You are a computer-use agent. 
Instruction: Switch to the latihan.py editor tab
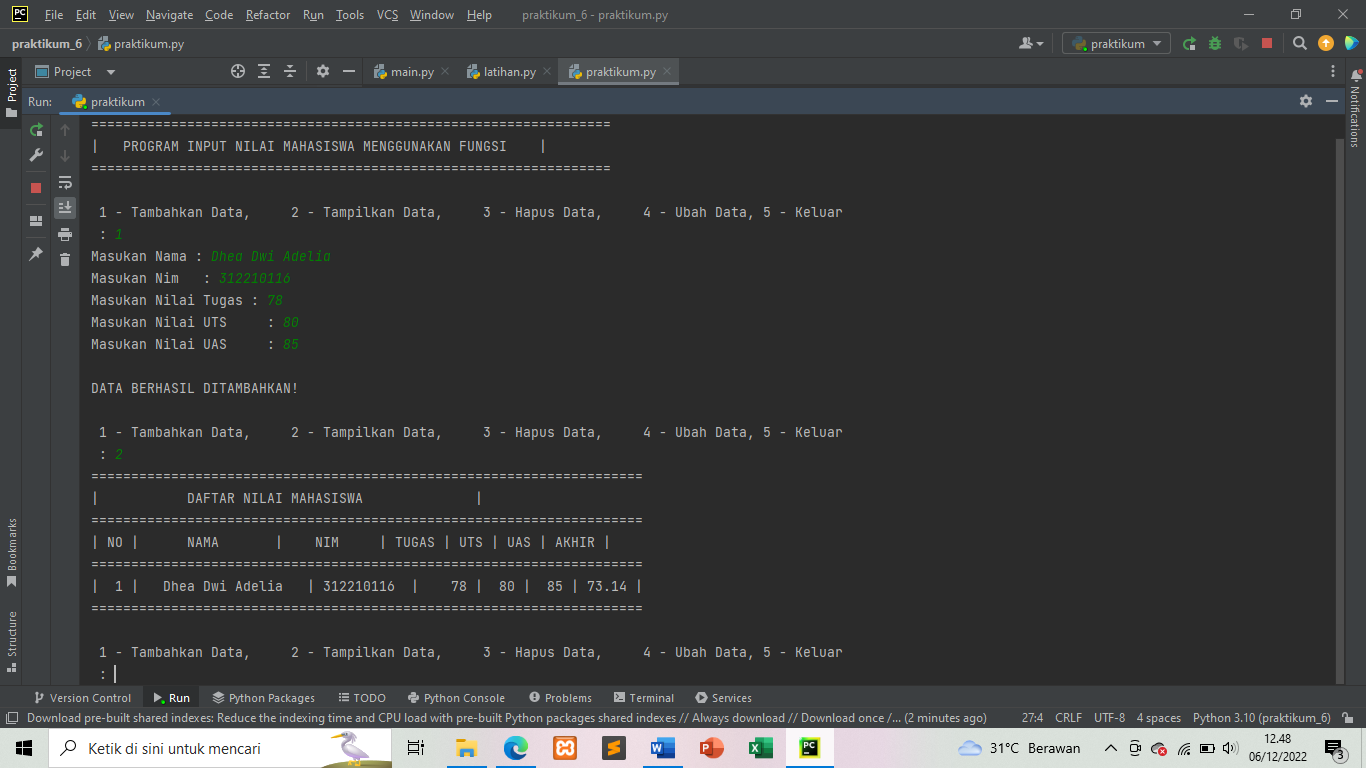(x=505, y=71)
